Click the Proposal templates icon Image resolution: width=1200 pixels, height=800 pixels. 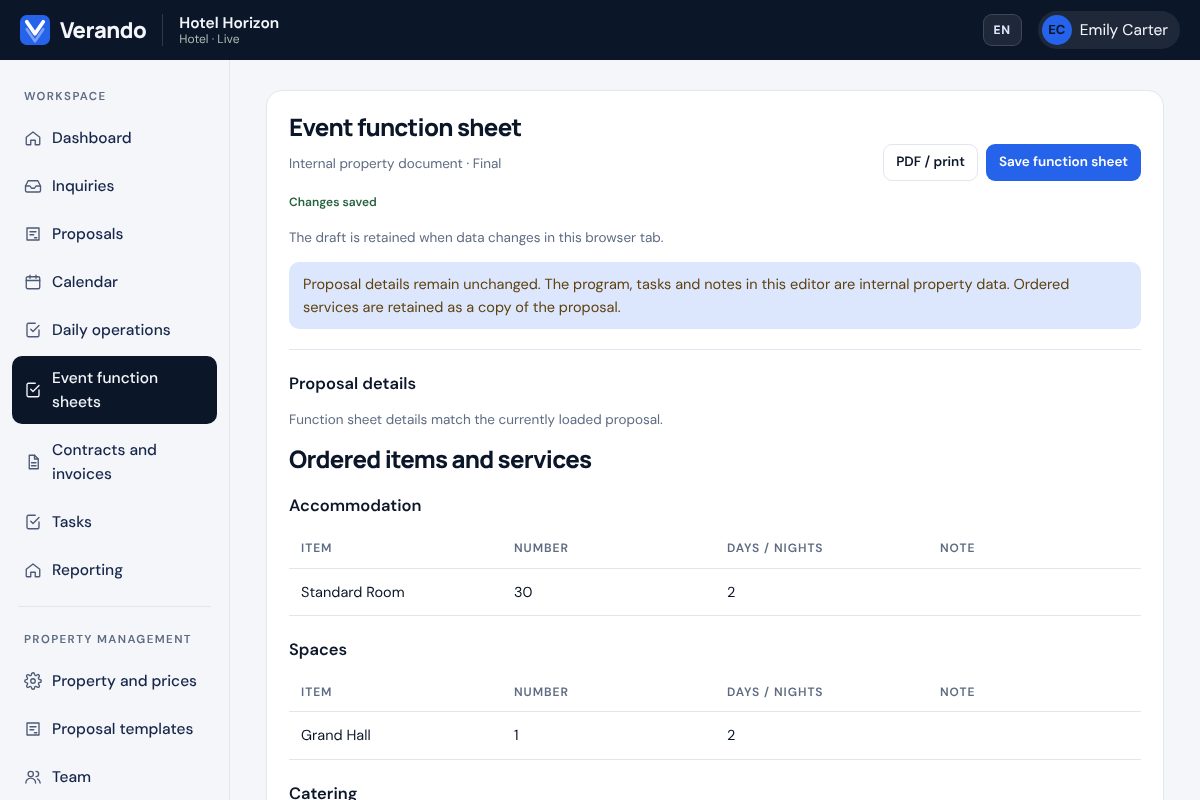point(33,729)
